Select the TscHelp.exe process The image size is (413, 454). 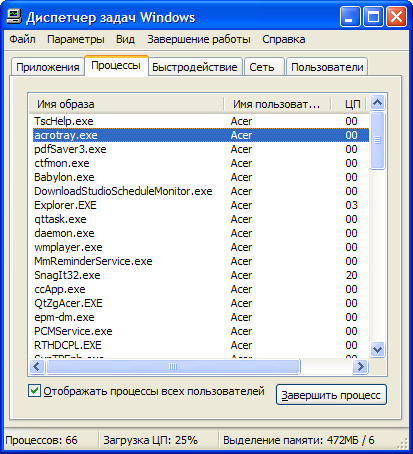click(201, 121)
